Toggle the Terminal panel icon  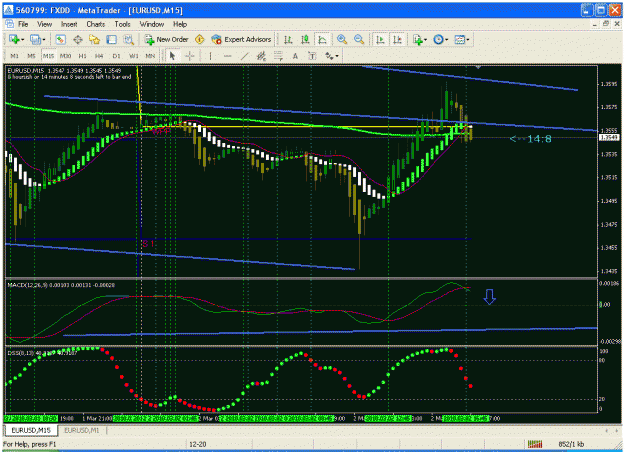(x=111, y=39)
